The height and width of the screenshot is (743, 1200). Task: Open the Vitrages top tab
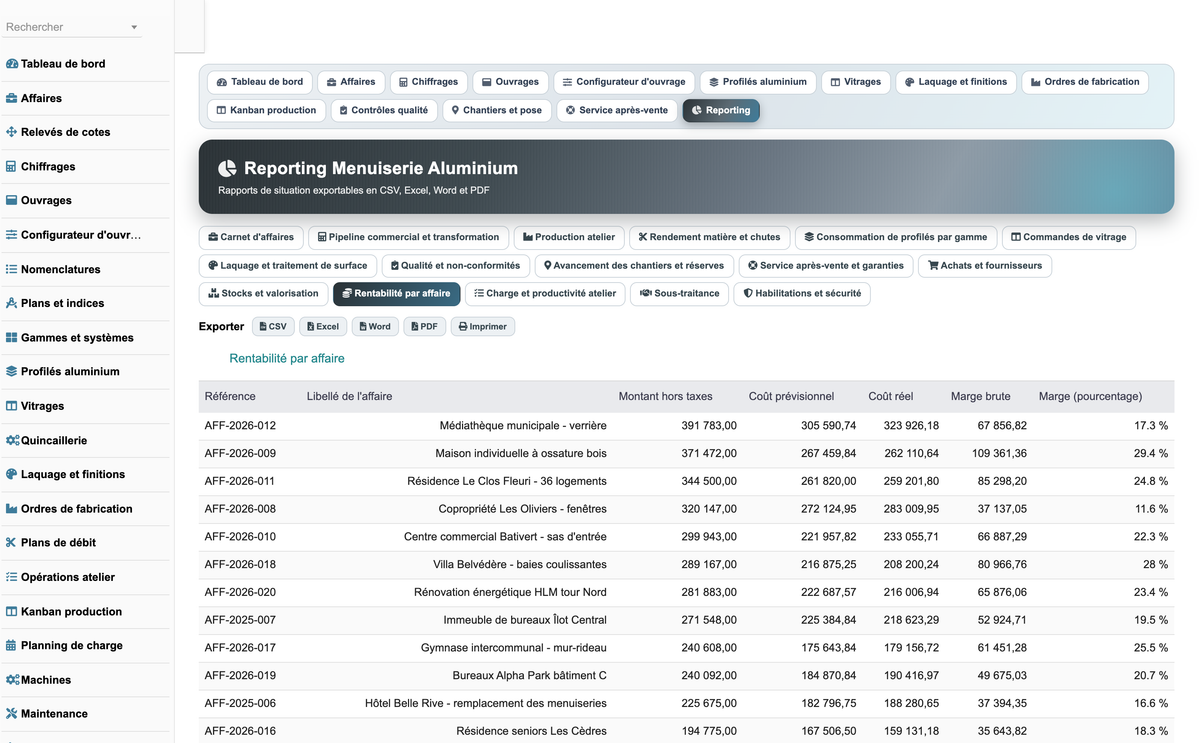[856, 82]
